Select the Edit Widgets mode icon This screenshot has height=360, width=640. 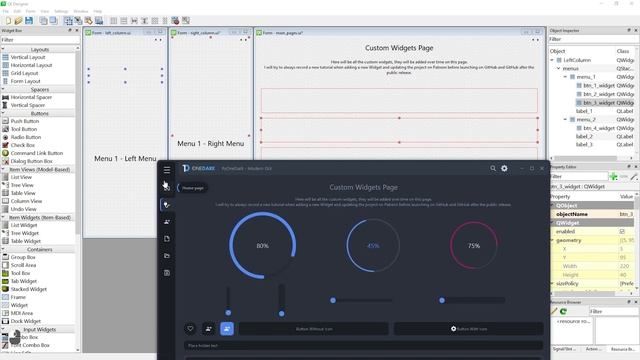pos(68,20)
